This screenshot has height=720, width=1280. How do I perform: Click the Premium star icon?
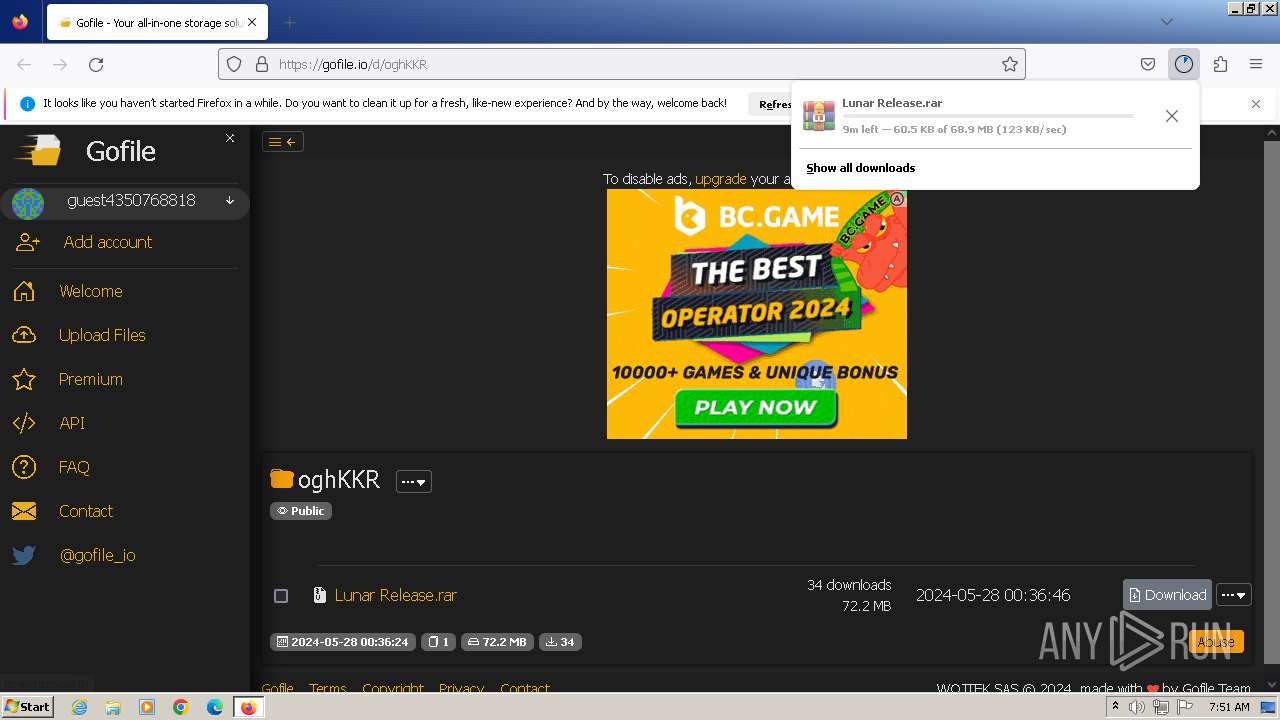[x=24, y=379]
